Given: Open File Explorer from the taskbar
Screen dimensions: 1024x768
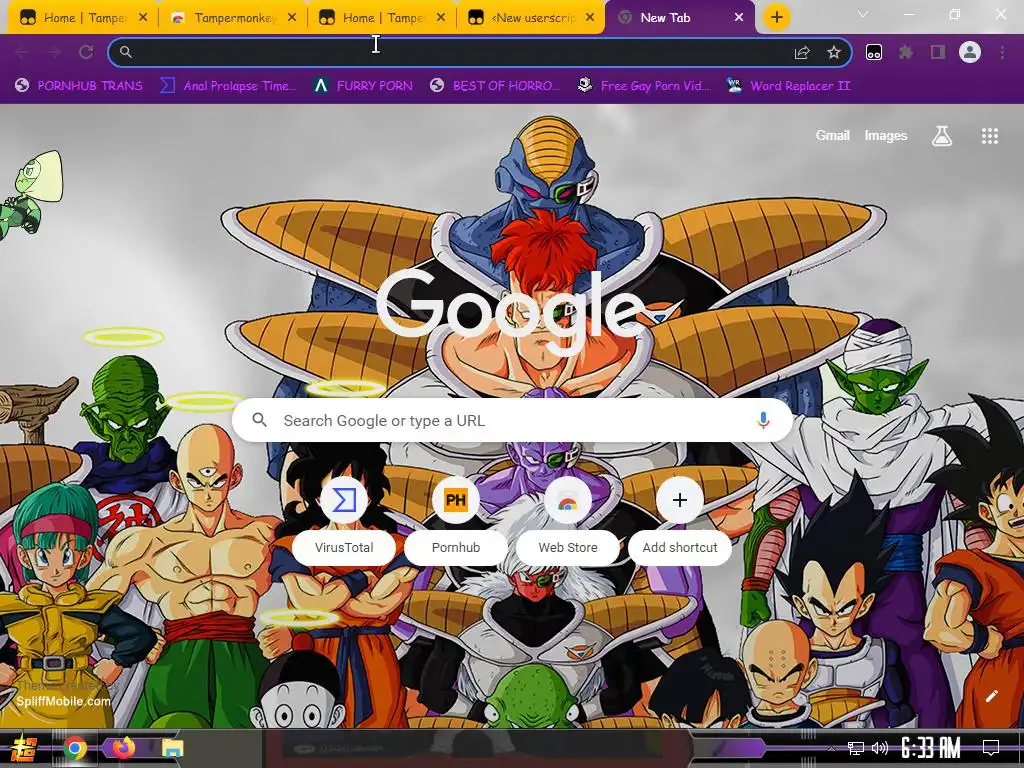Looking at the screenshot, I should [x=172, y=748].
